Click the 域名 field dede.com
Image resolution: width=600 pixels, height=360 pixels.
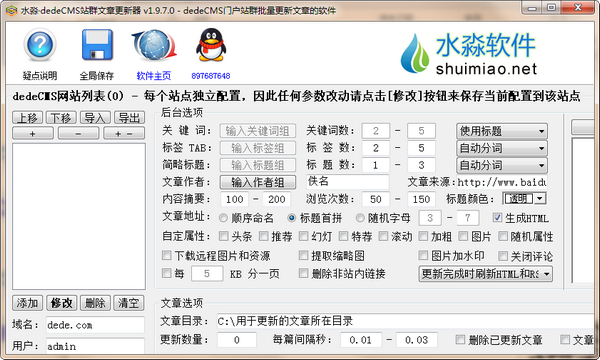tap(95, 325)
